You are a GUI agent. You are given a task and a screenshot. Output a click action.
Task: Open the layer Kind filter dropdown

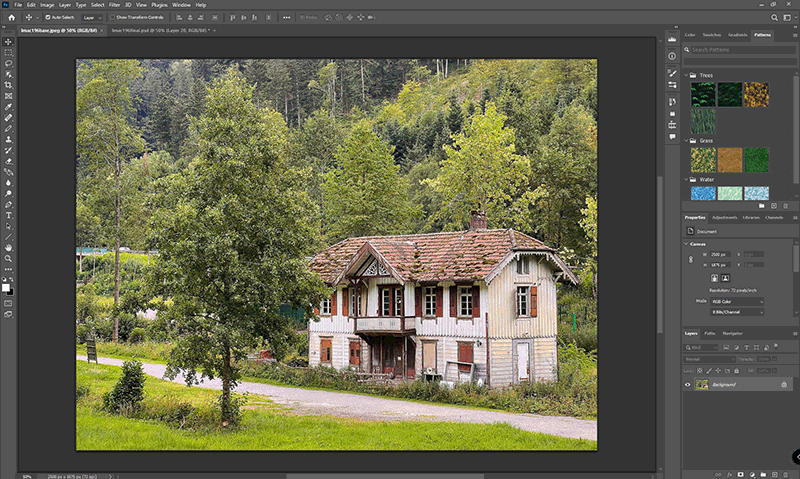pyautogui.click(x=701, y=347)
